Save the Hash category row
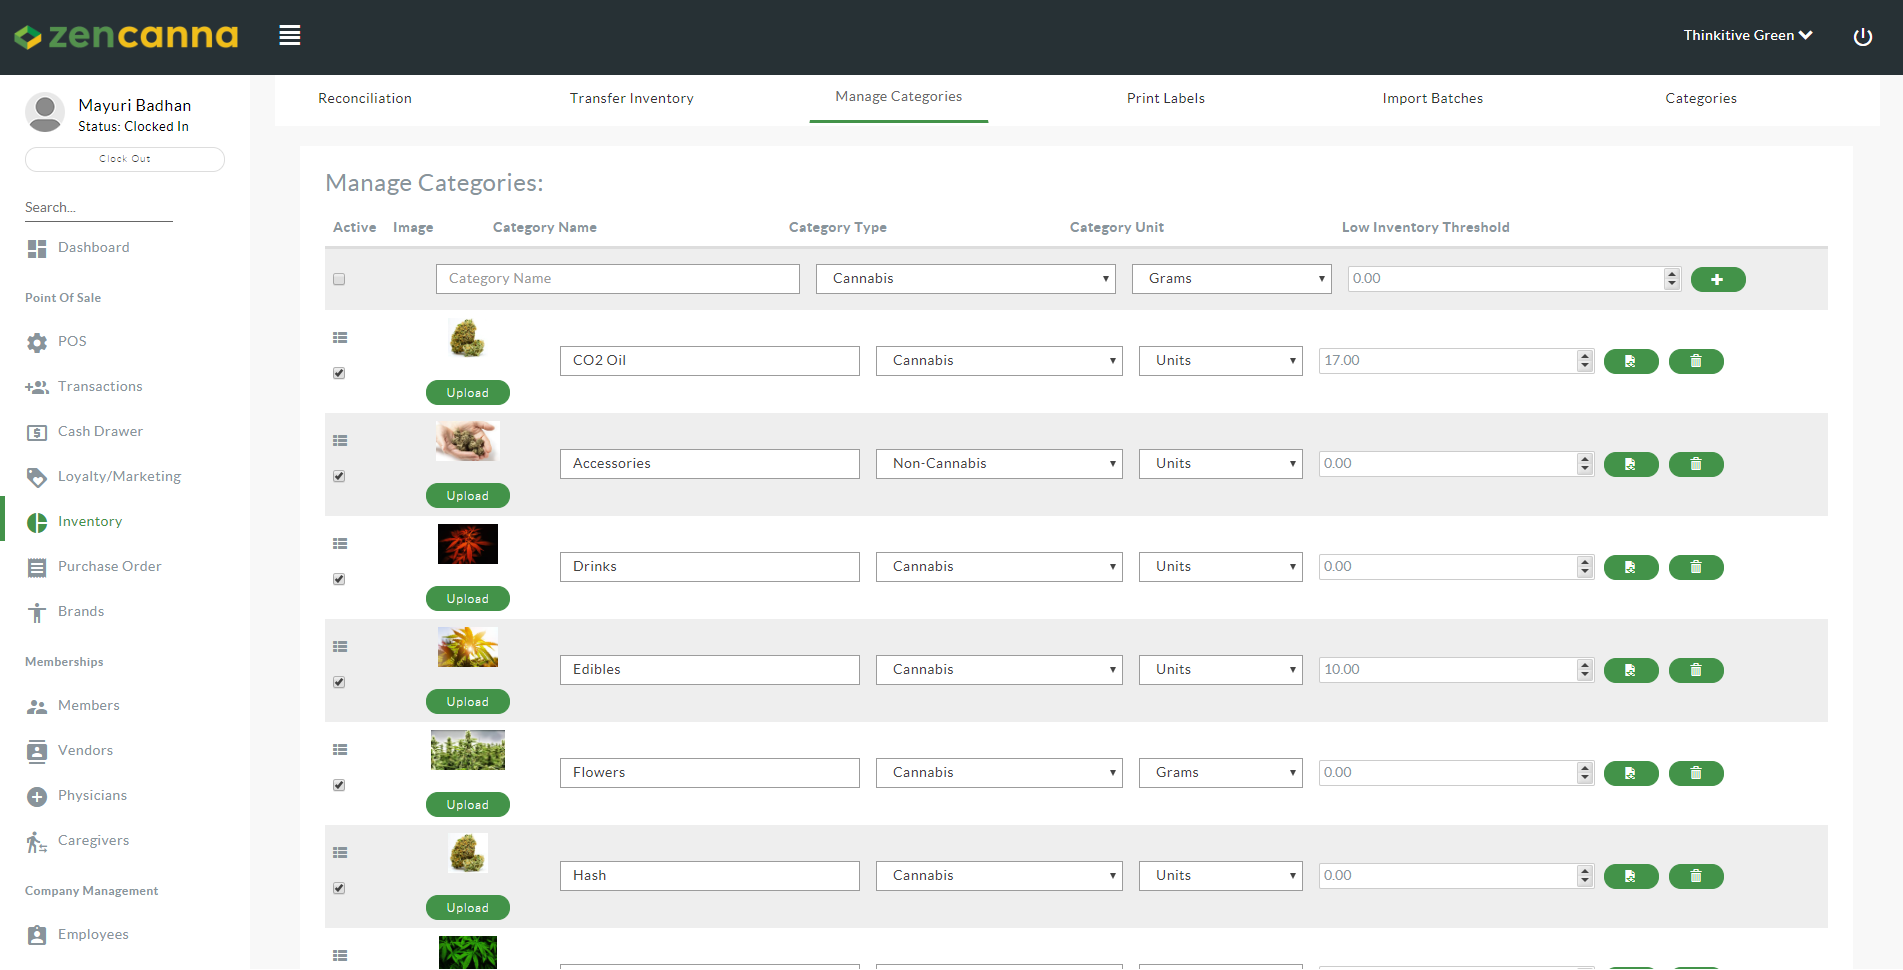 [x=1631, y=876]
